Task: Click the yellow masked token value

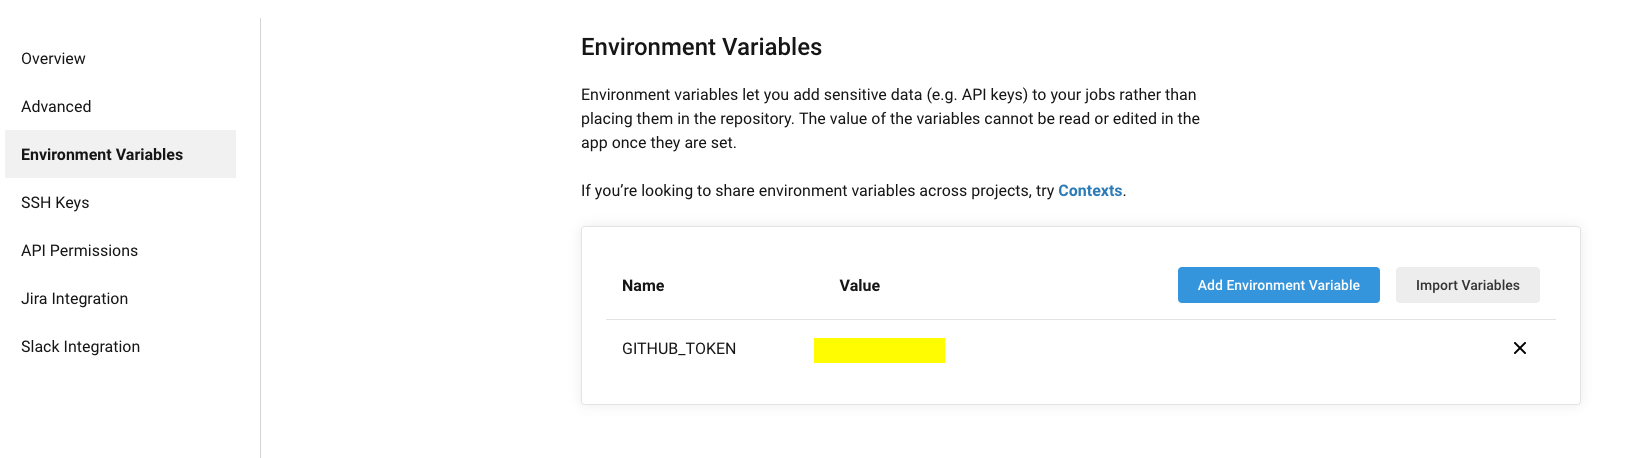Action: point(879,350)
